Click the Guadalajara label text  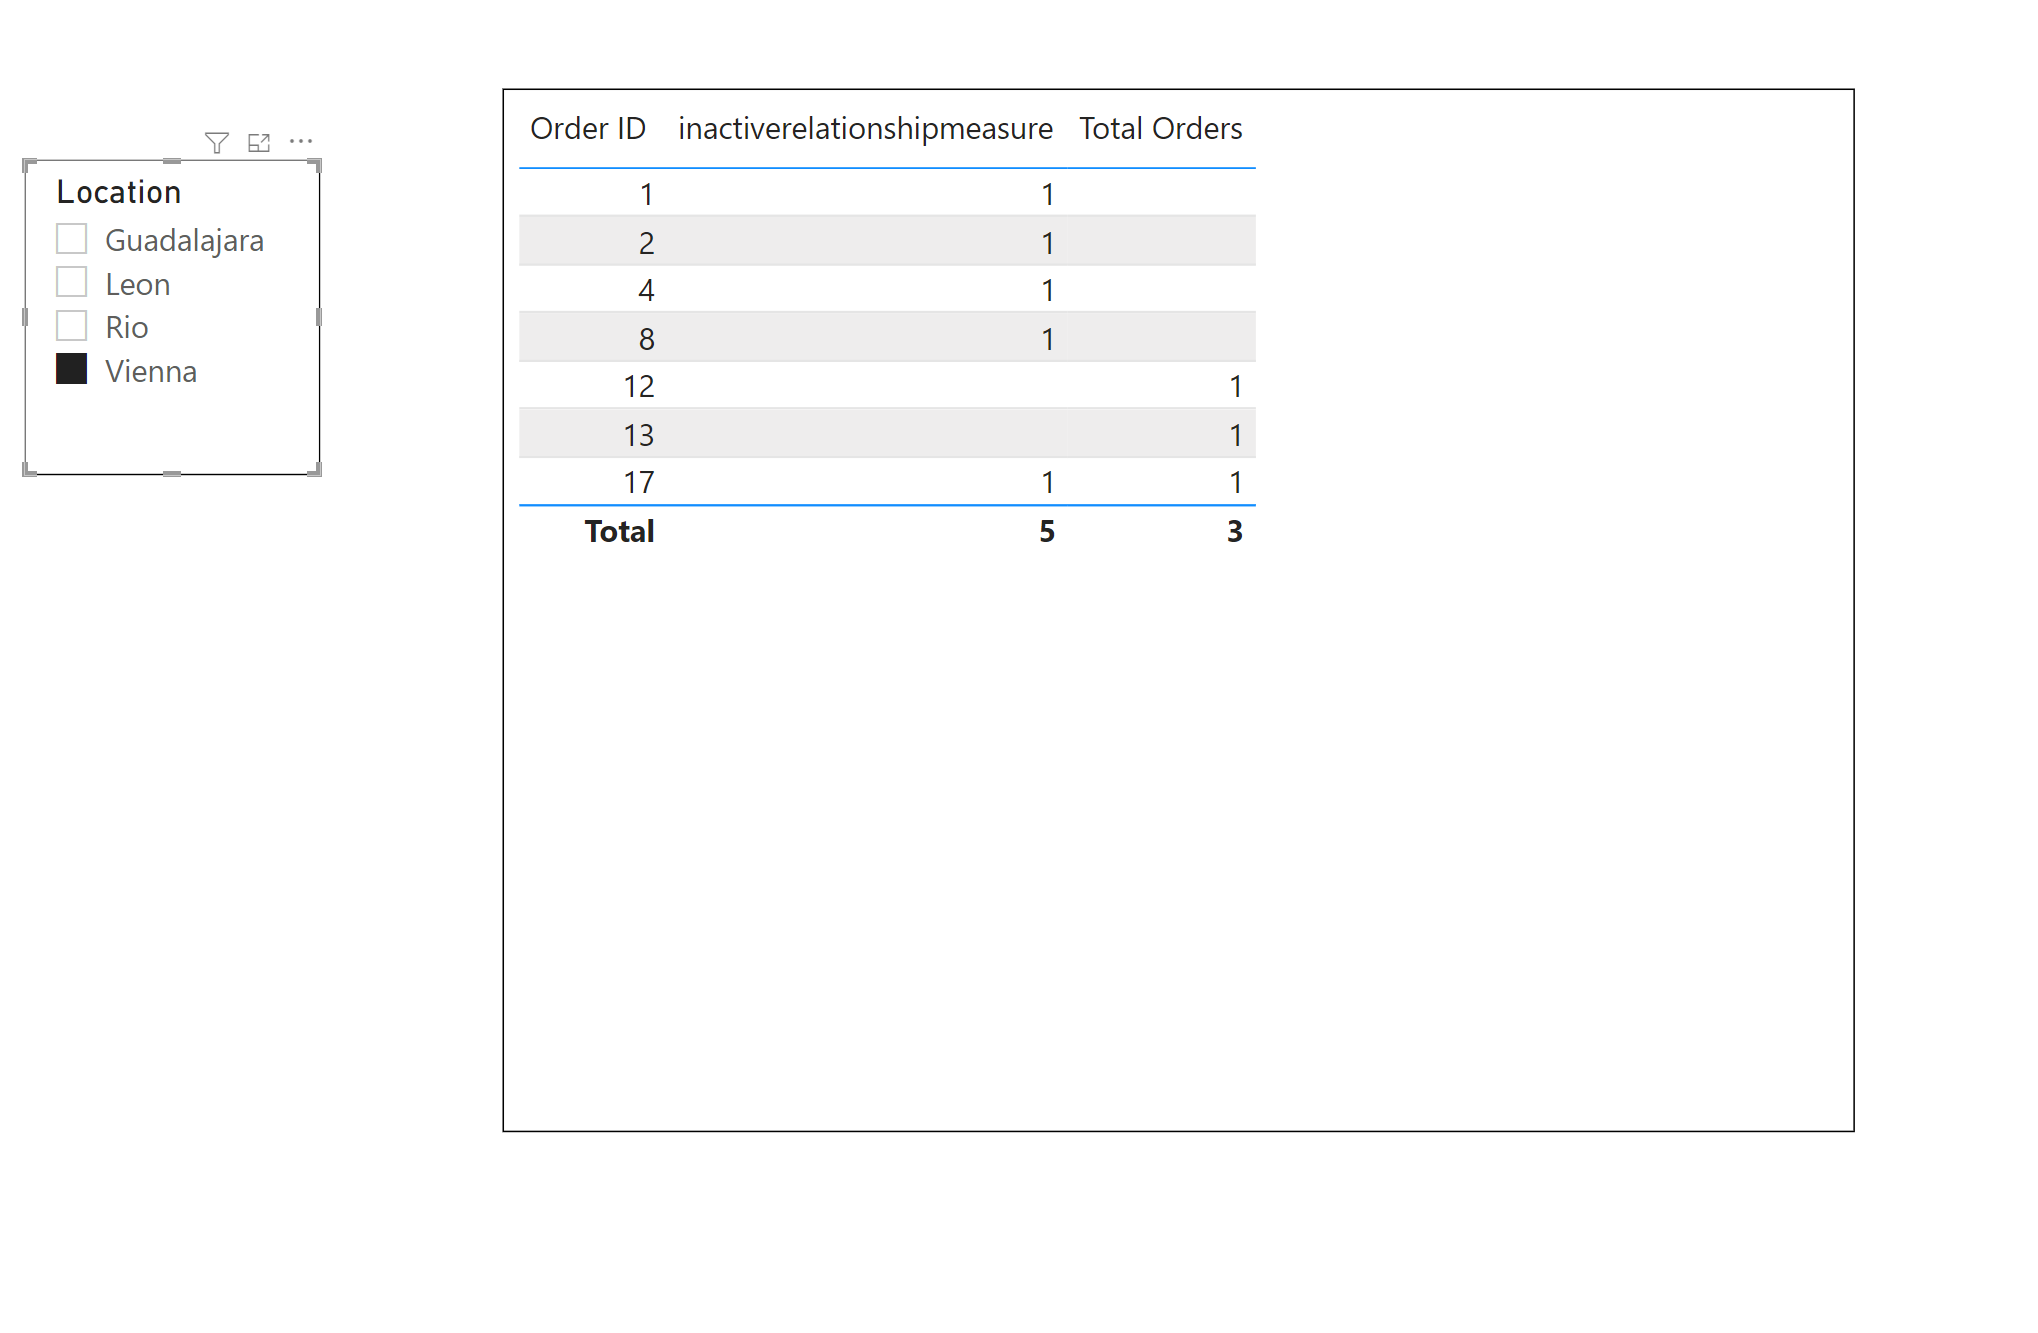[x=185, y=241]
